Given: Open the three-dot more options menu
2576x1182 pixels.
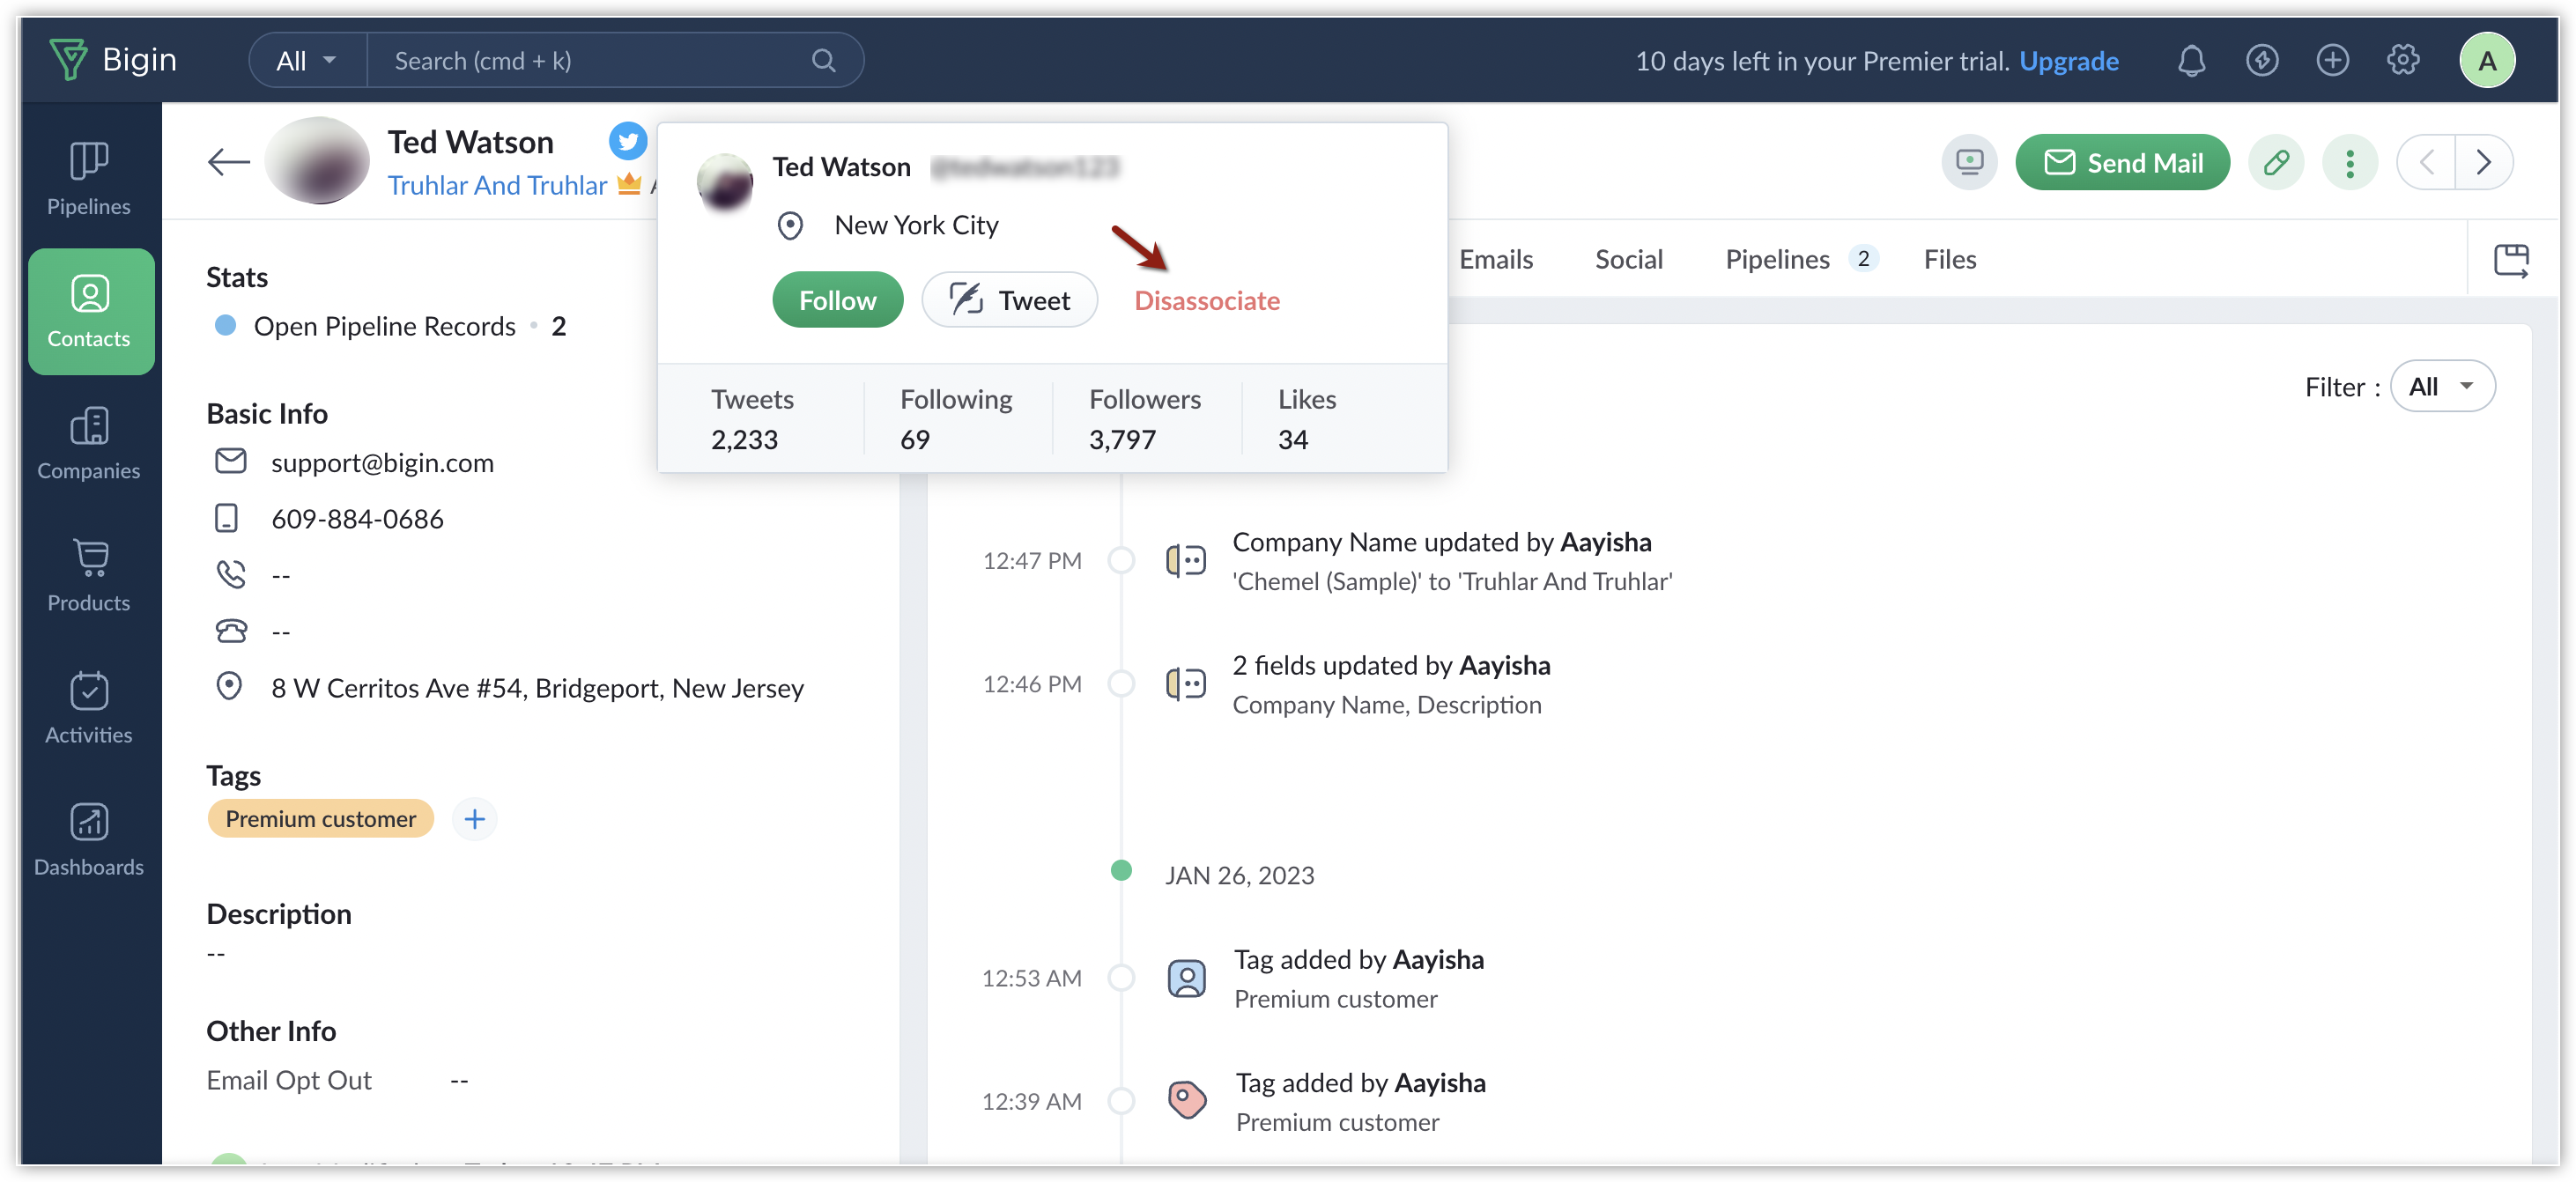Looking at the screenshot, I should pos(2349,162).
